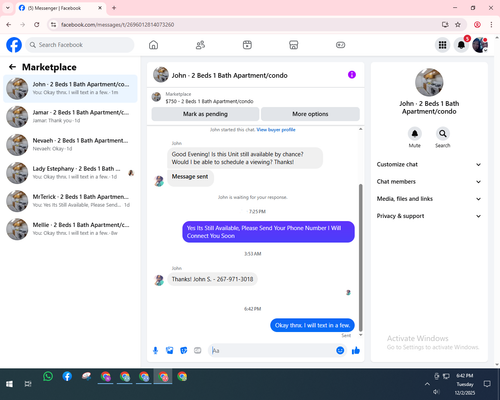Go back using the arrow beside Marketplace
This screenshot has height=400, width=500.
12,67
